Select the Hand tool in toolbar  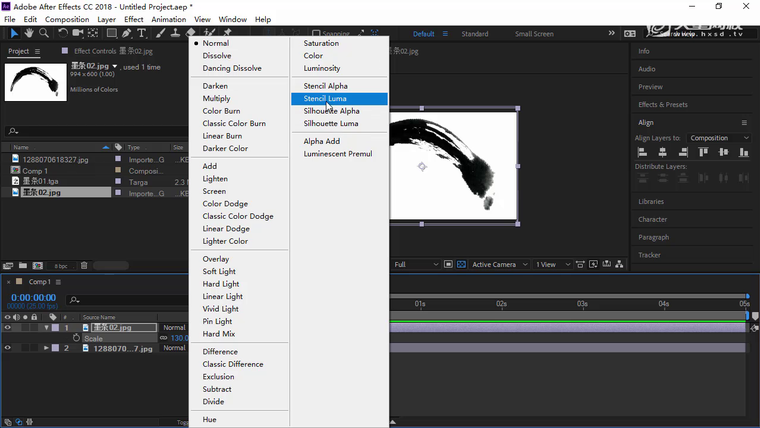pos(29,33)
